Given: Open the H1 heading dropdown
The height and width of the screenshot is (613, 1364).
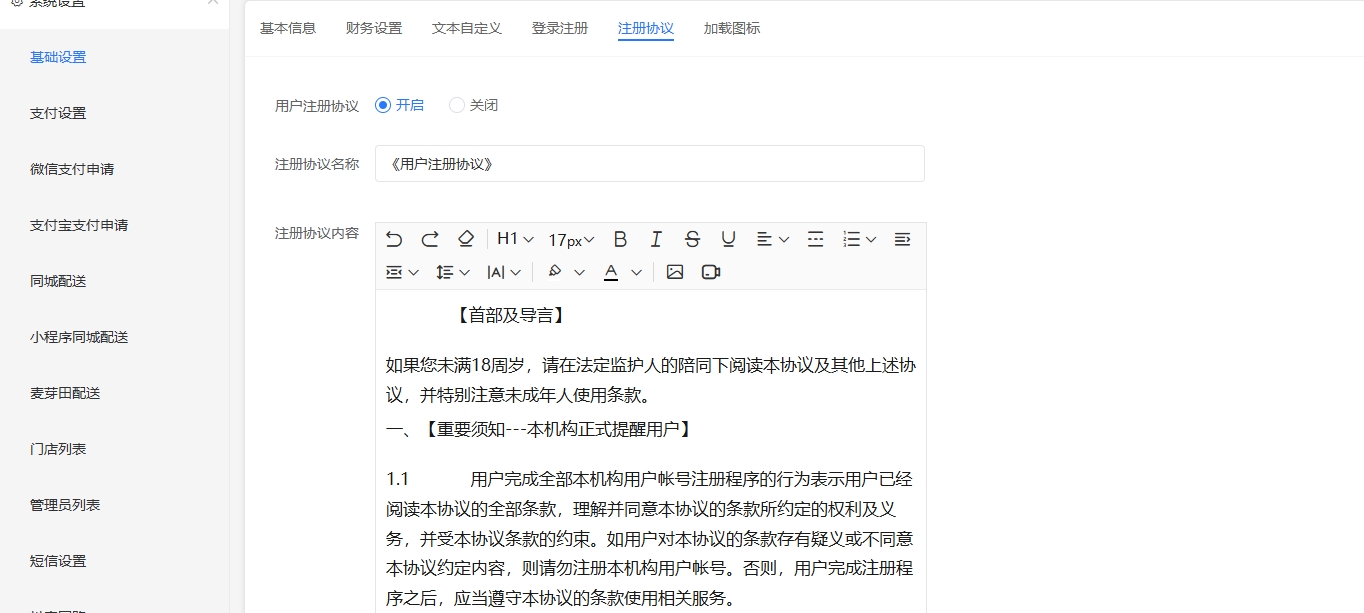Looking at the screenshot, I should pos(515,239).
